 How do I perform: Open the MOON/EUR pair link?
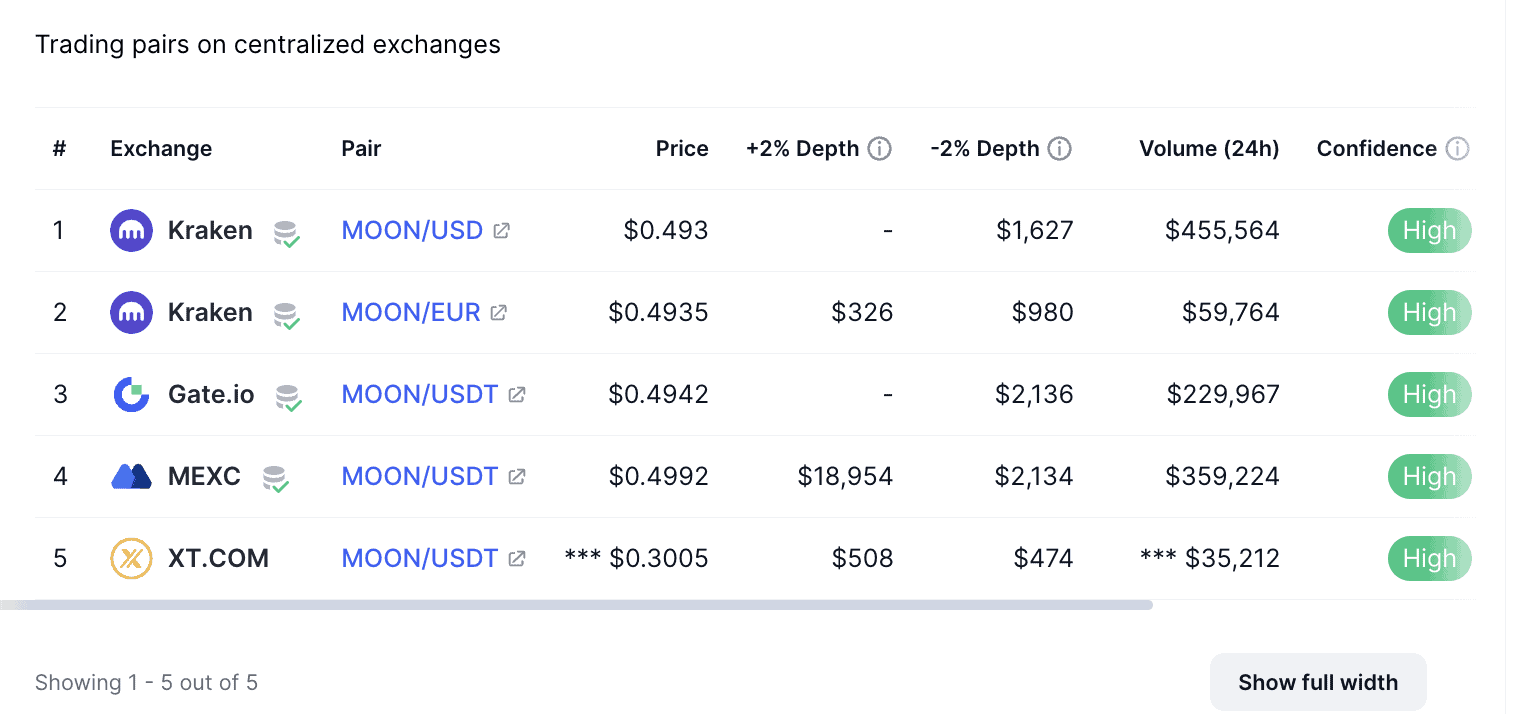[411, 313]
